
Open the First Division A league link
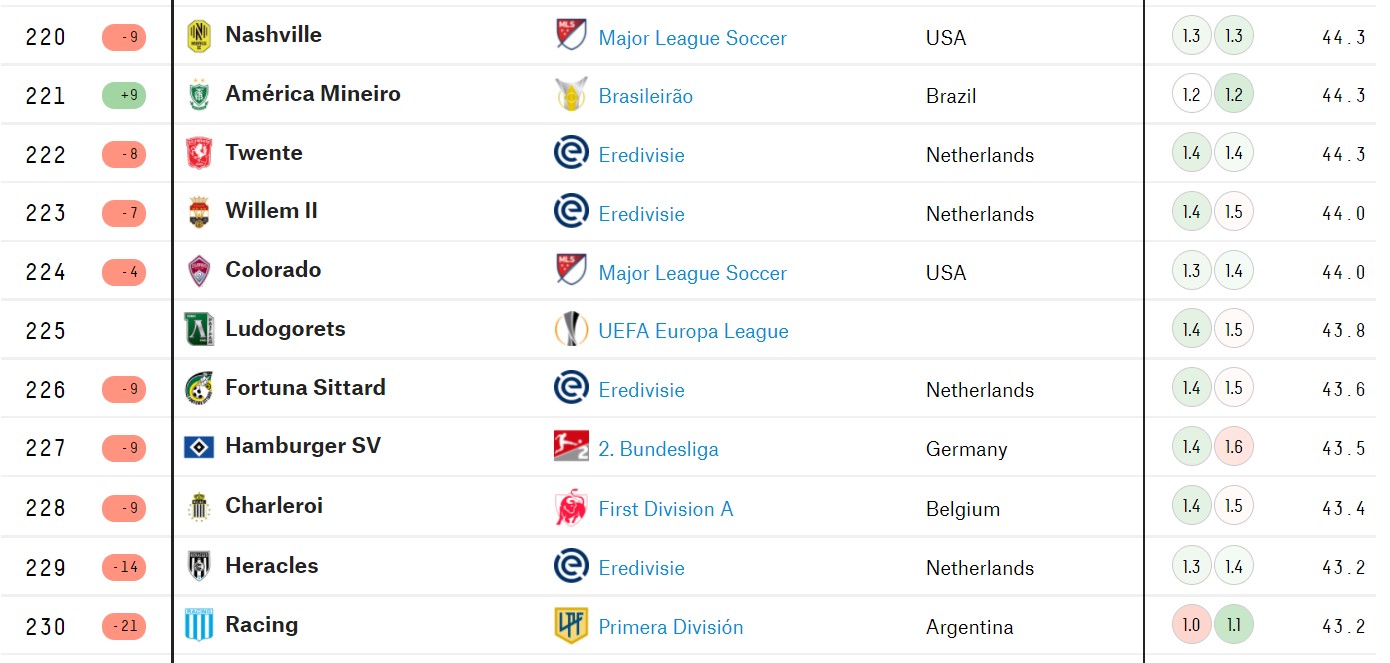point(666,509)
